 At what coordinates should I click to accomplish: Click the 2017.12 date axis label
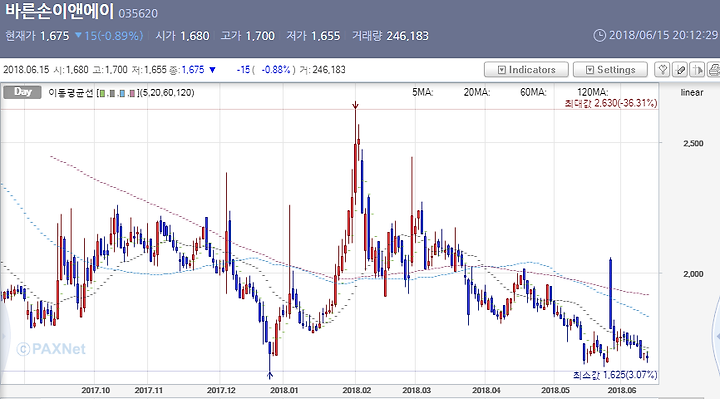[x=221, y=390]
